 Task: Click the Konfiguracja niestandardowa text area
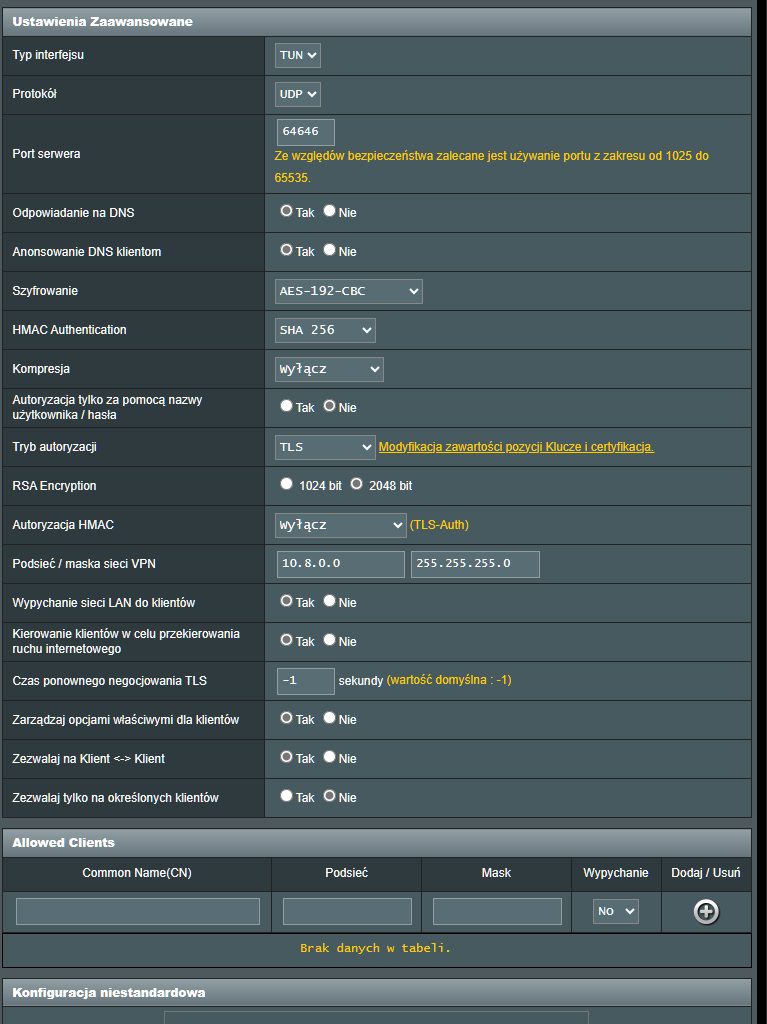(x=376, y=1018)
